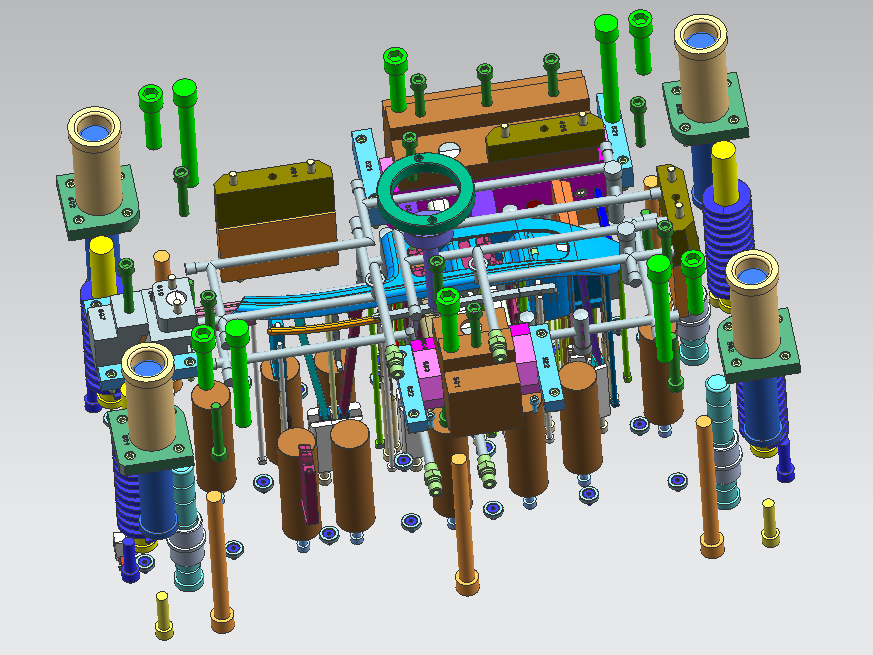Select the brass guide bushing at far top-right

coord(706,66)
